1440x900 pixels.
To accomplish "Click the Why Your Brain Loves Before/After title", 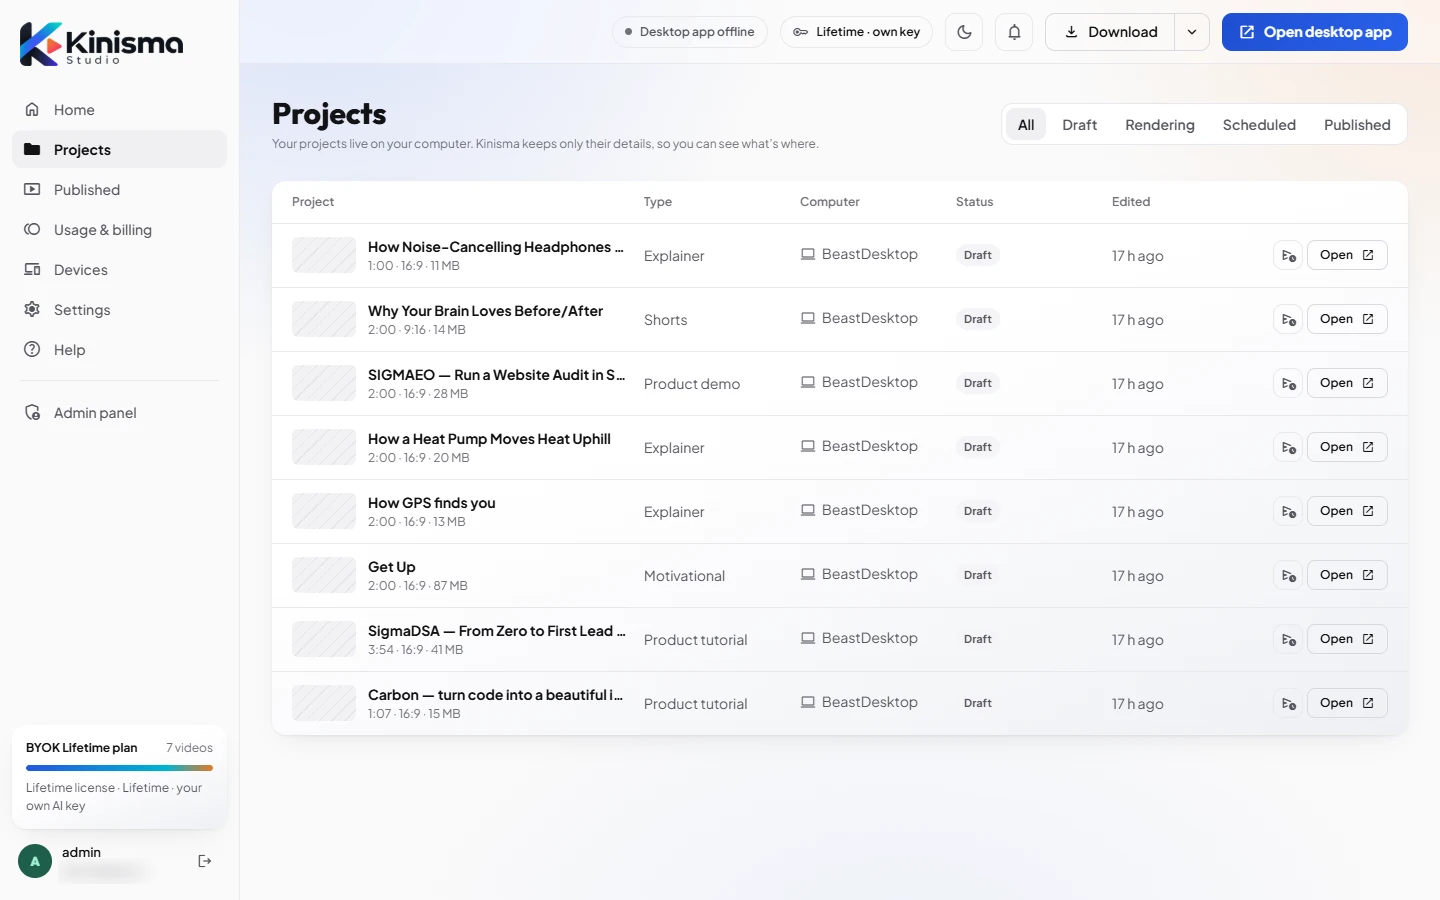I will pyautogui.click(x=485, y=311).
